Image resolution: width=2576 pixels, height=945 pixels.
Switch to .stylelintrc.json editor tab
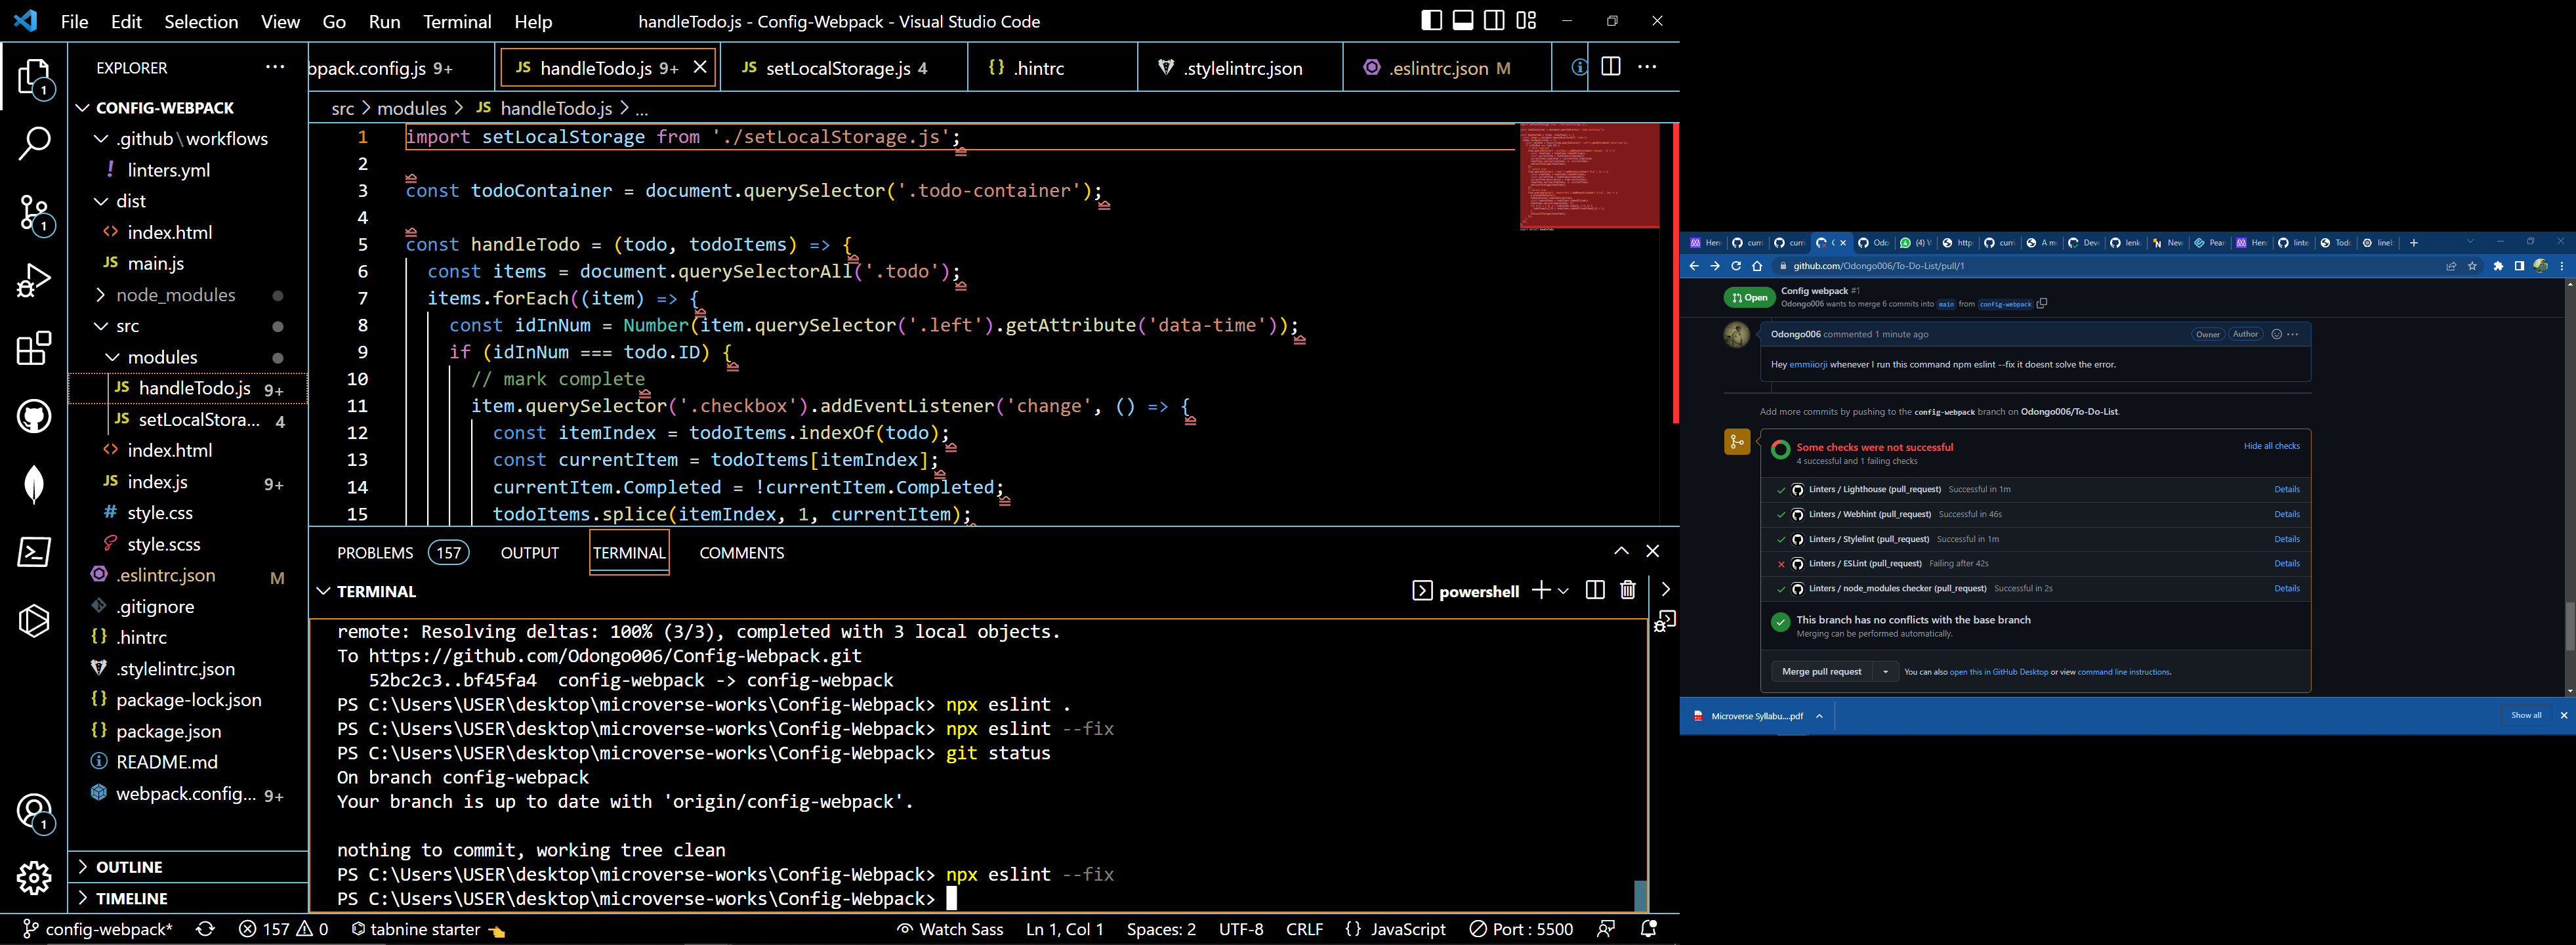(1240, 67)
